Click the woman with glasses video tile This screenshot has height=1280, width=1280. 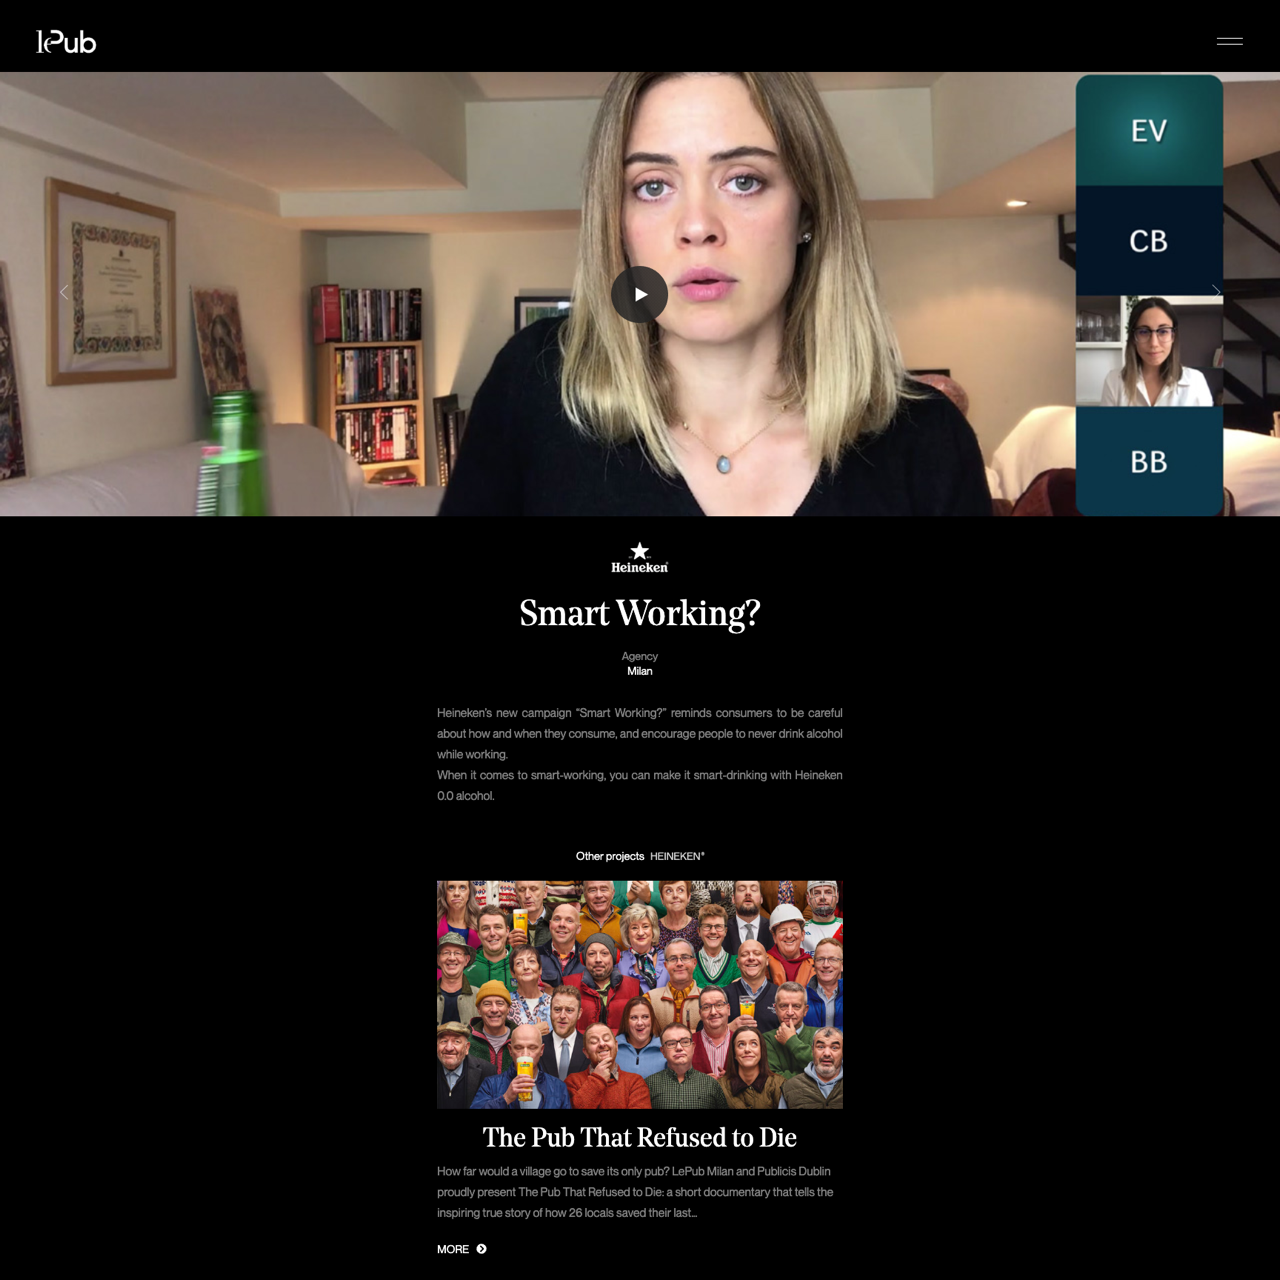point(1149,351)
